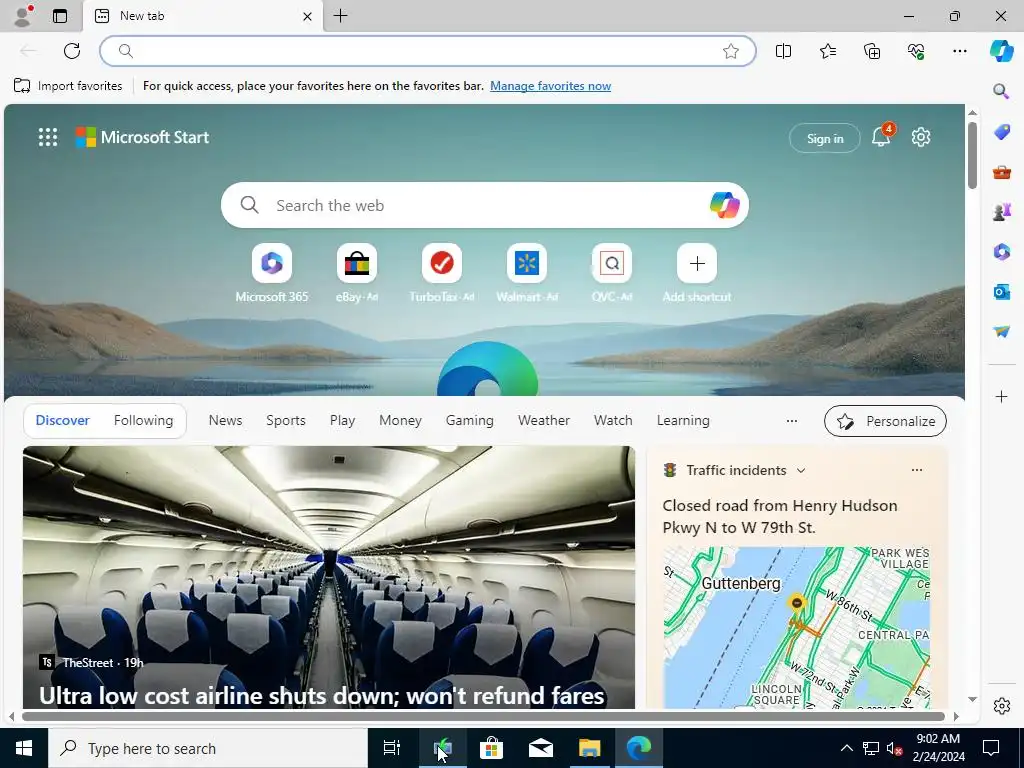Open sidebar Outlook icon
Viewport: 1024px width, 768px height.
click(x=1001, y=291)
